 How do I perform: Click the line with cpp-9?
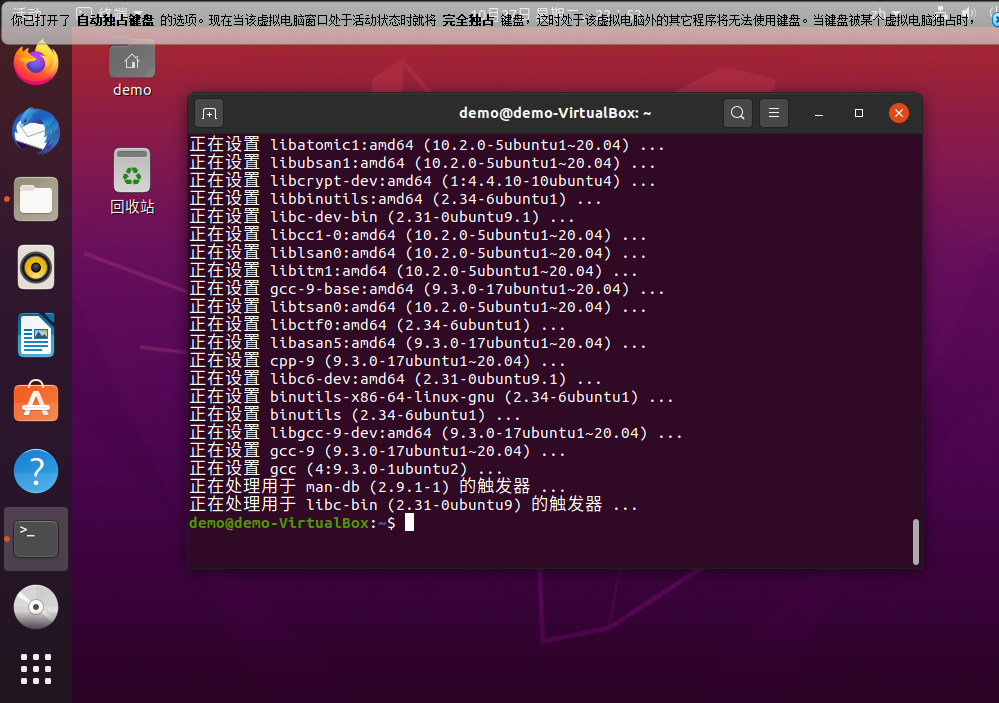pyautogui.click(x=377, y=361)
